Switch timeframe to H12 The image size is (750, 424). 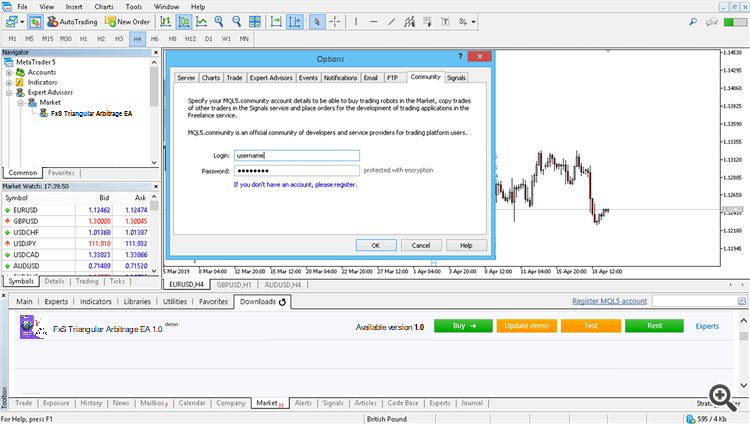[x=190, y=39]
